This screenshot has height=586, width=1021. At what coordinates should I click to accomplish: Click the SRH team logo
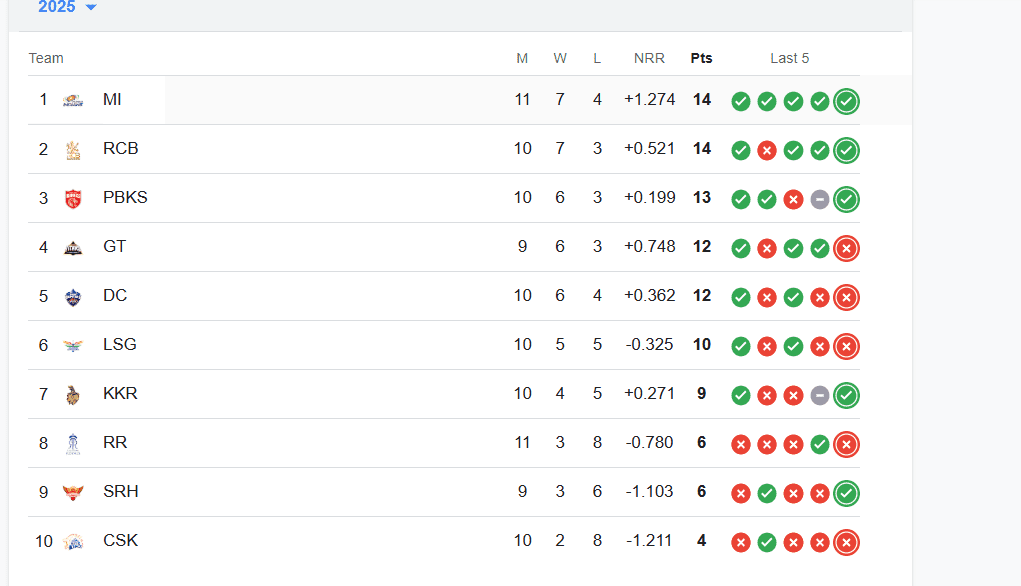click(73, 492)
